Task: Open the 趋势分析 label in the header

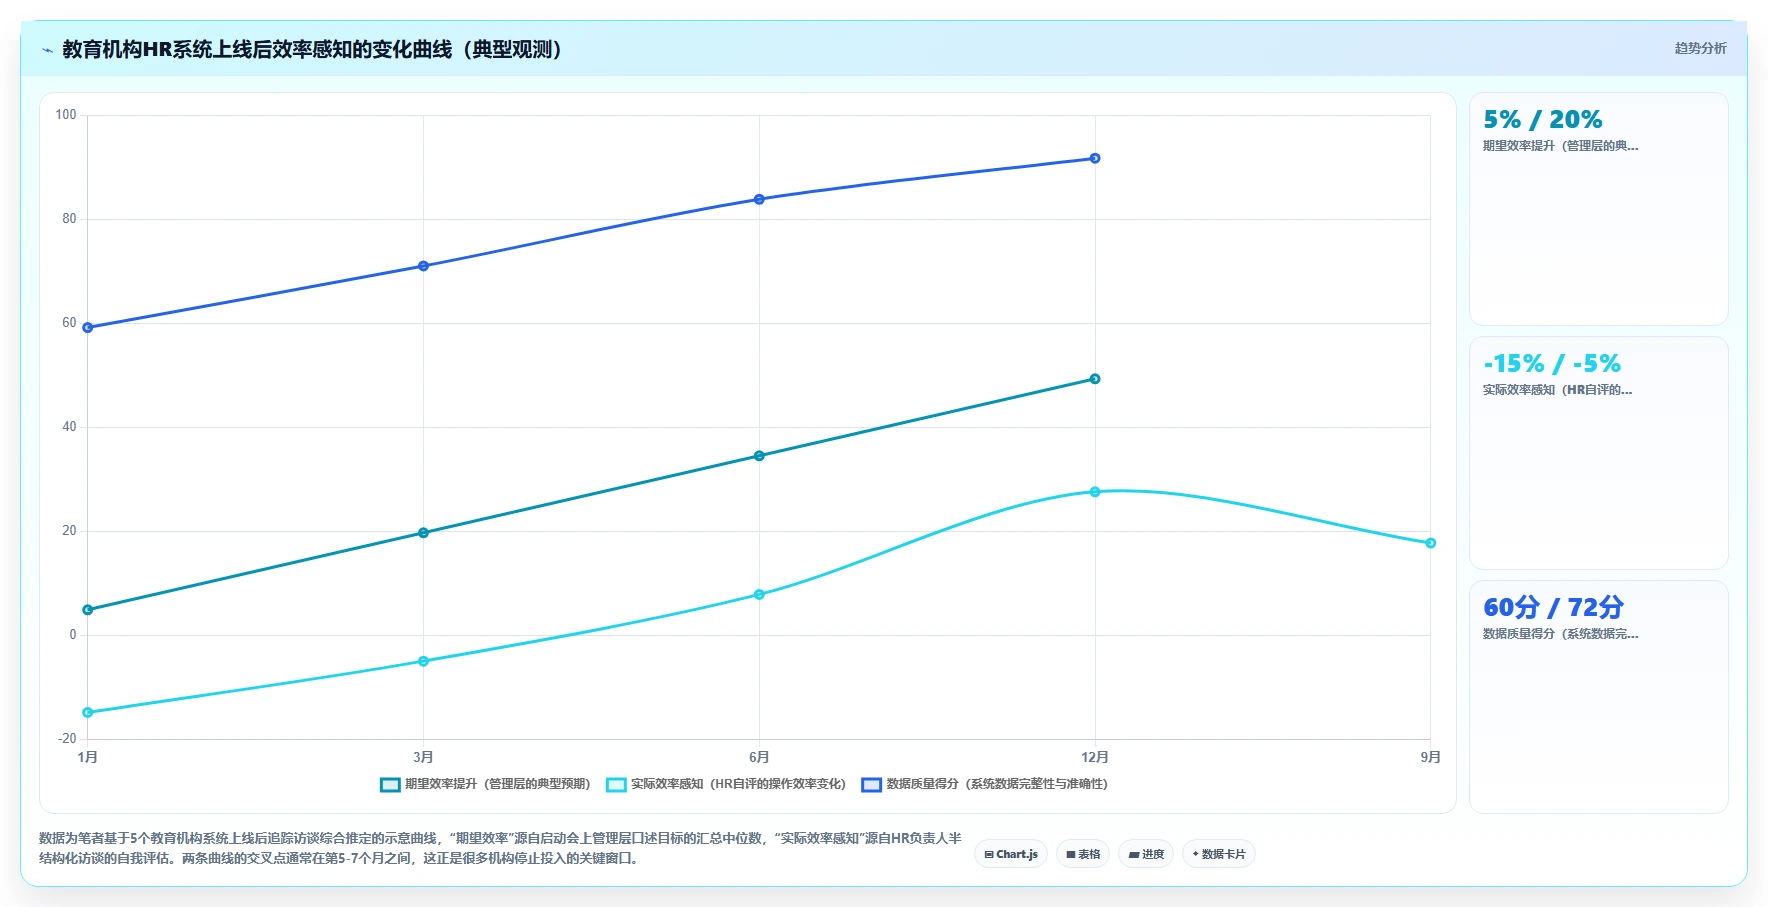Action: (1700, 48)
